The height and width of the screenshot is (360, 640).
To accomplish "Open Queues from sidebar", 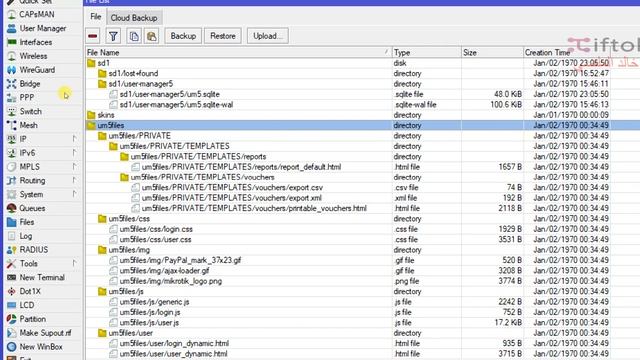I will [32, 208].
